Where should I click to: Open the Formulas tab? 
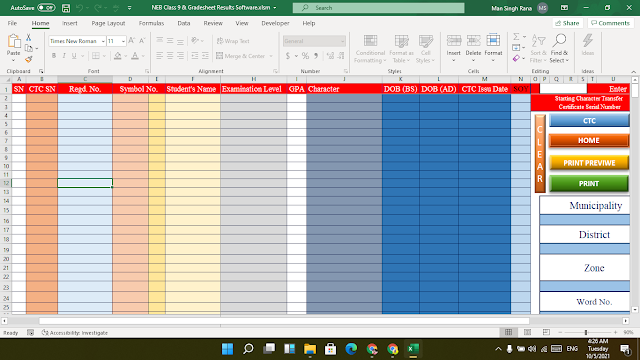151,23
